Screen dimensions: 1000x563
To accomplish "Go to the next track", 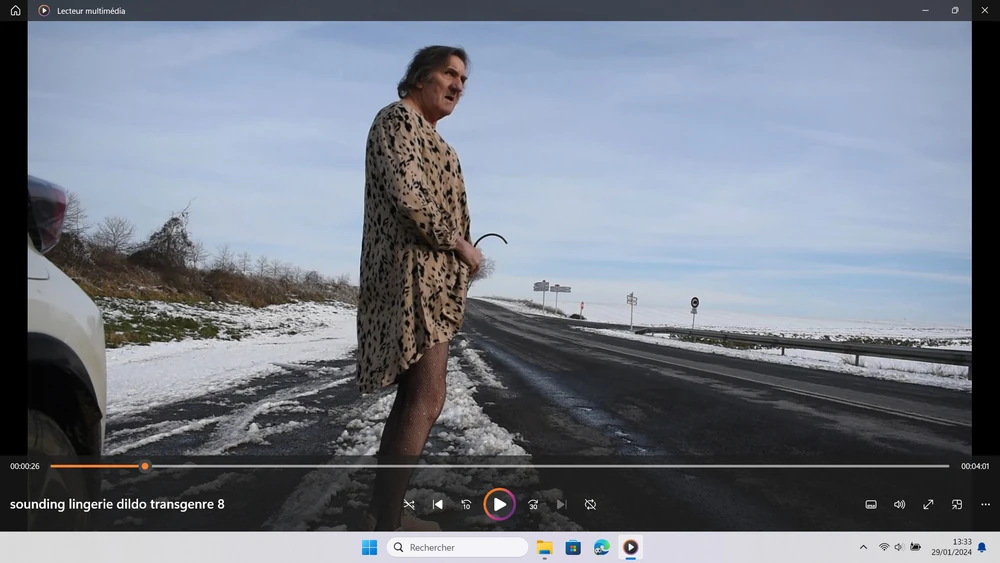I will tap(561, 505).
